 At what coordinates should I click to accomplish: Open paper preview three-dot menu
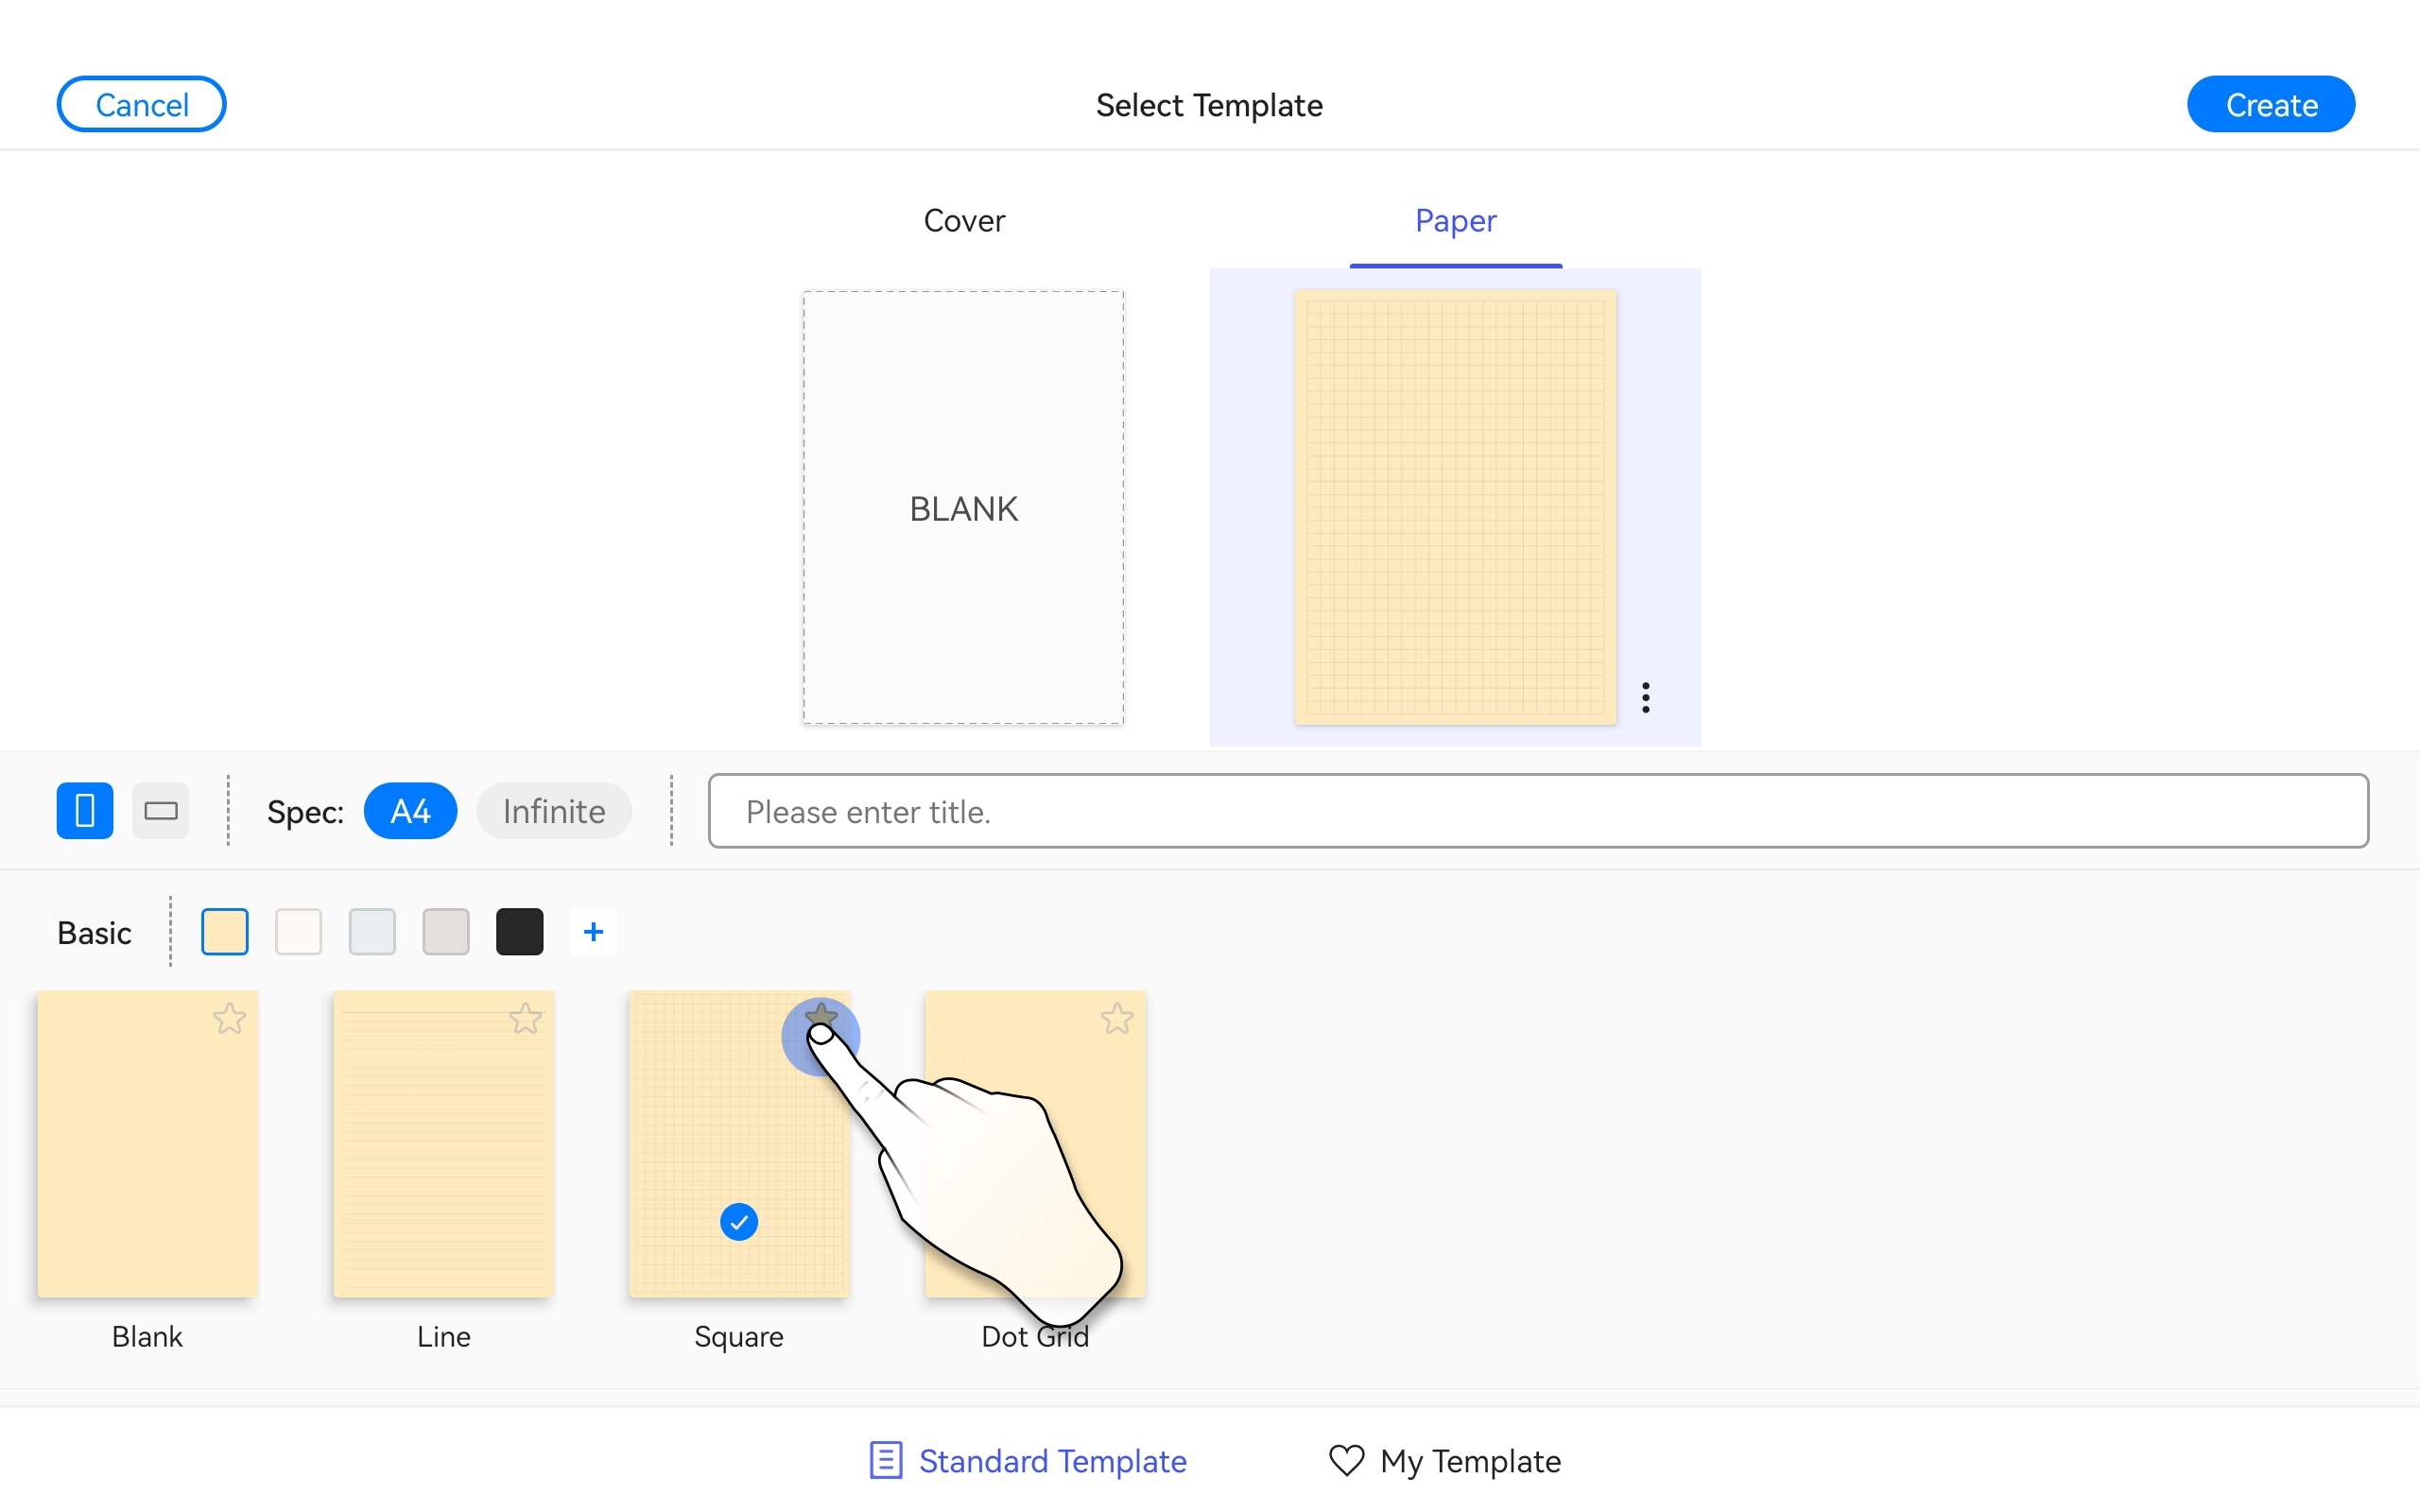click(x=1646, y=697)
